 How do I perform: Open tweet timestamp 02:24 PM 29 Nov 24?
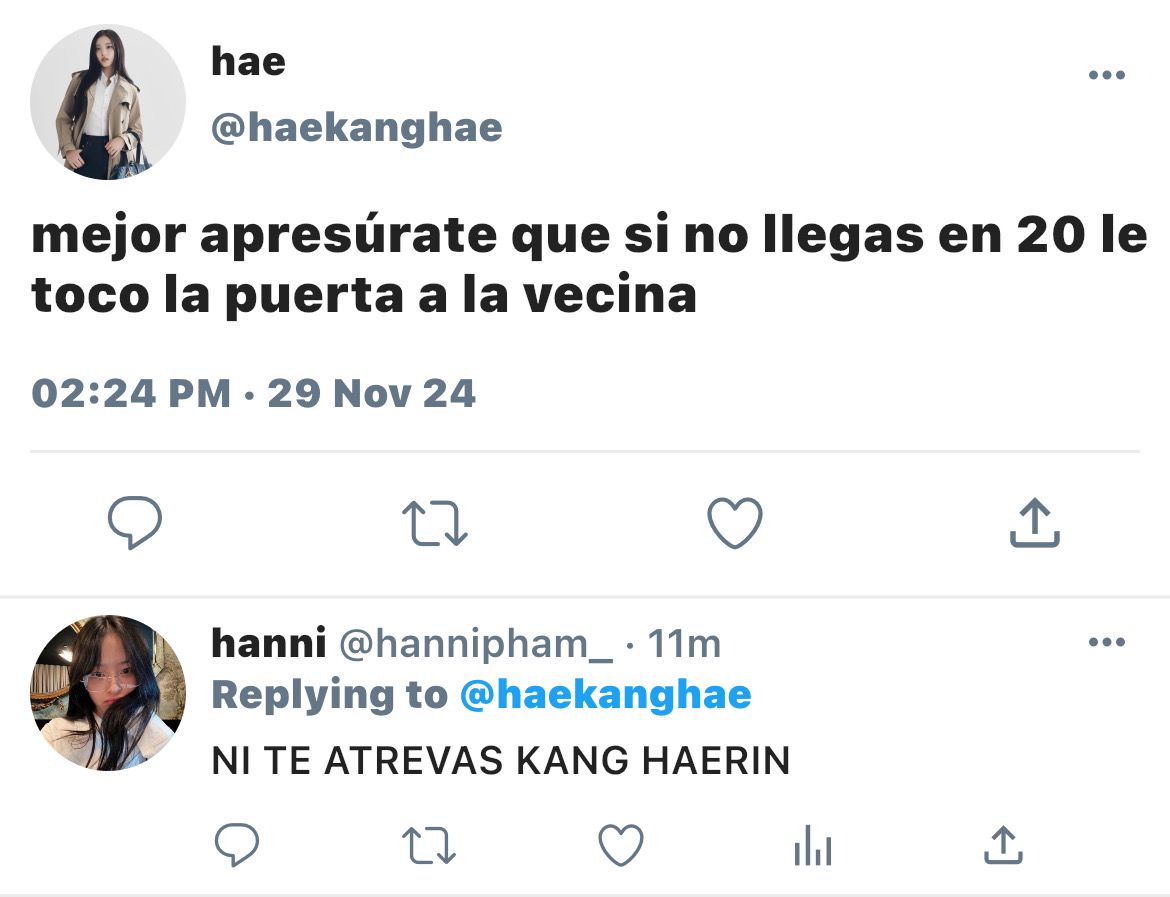click(x=254, y=393)
